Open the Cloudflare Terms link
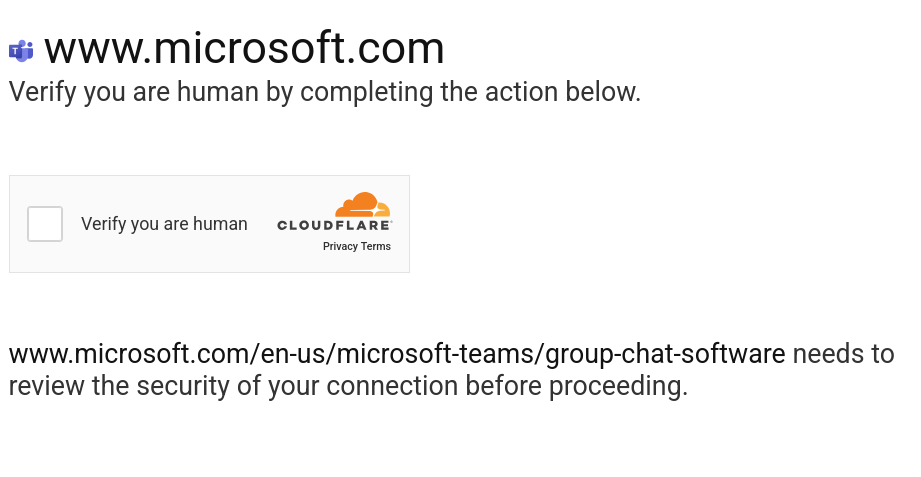Image resolution: width=921 pixels, height=477 pixels. click(376, 246)
